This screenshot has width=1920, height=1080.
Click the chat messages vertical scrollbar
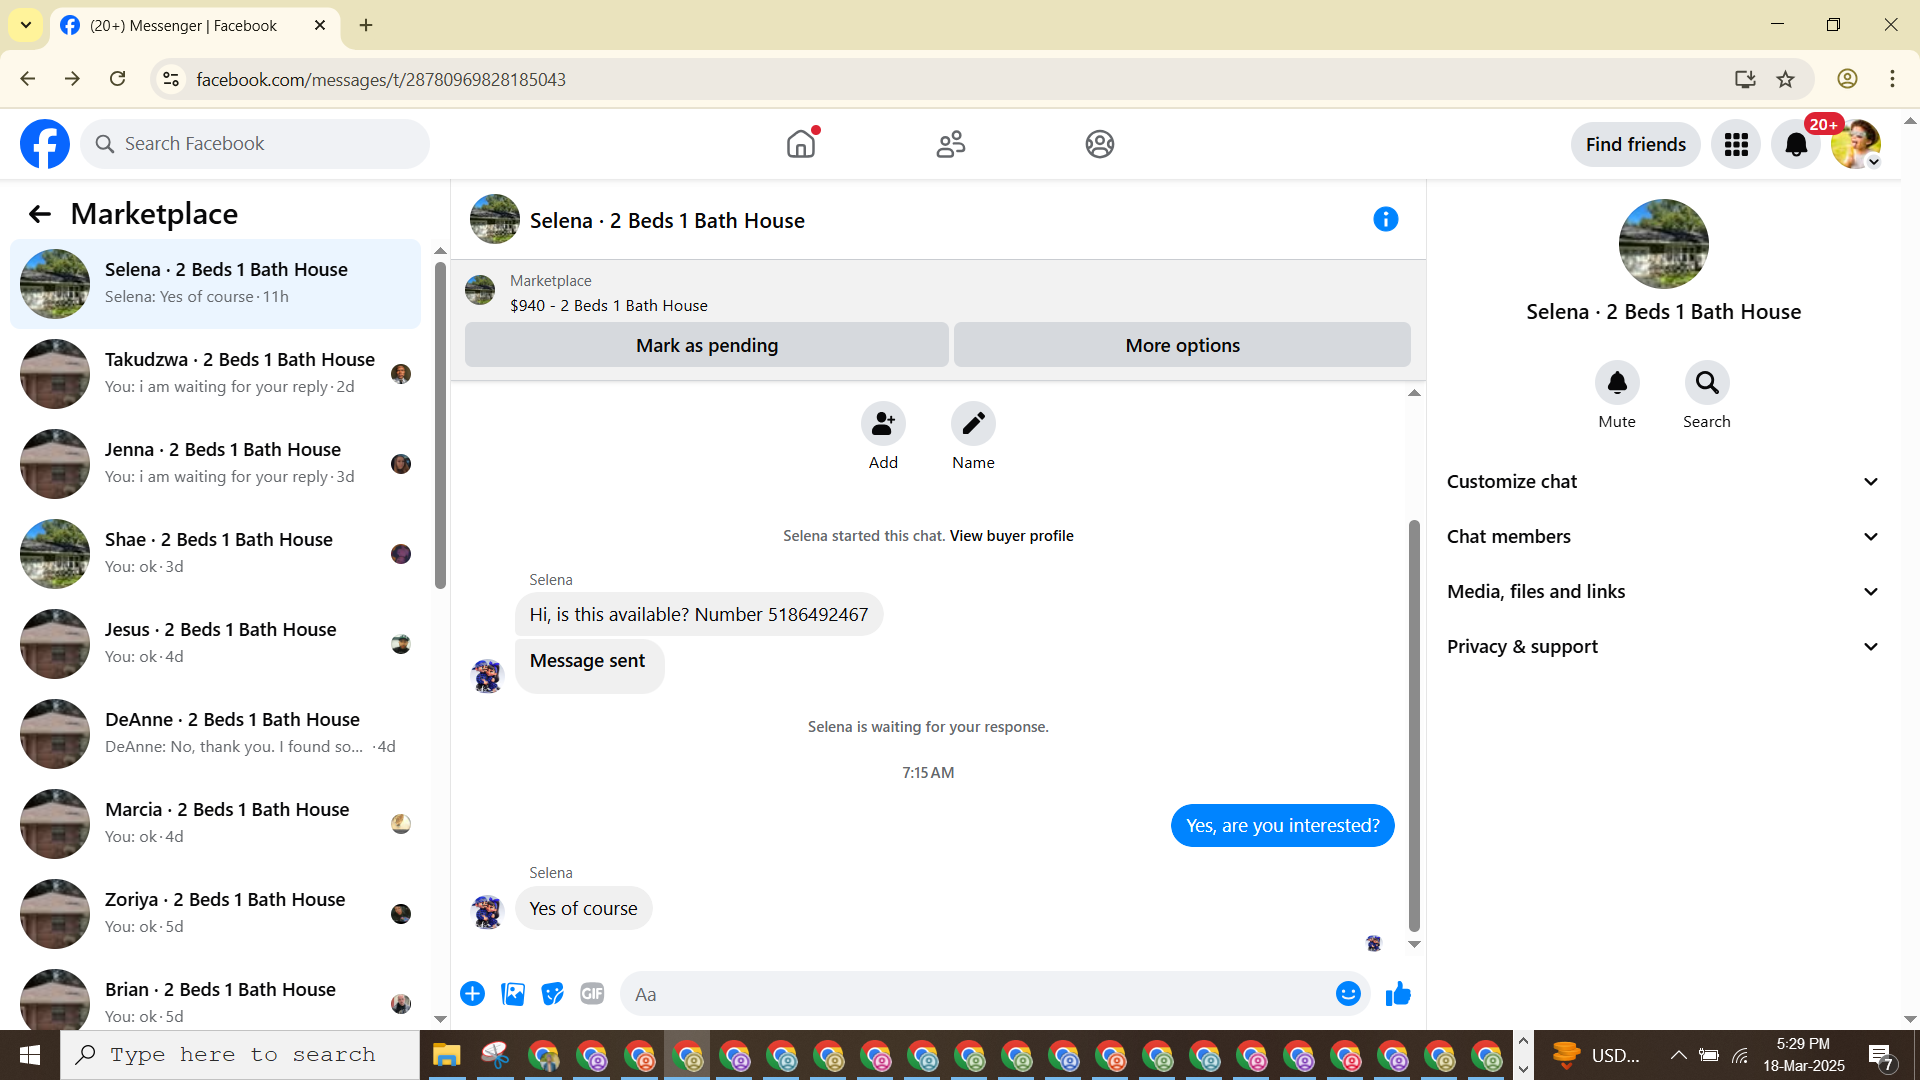pyautogui.click(x=1414, y=725)
